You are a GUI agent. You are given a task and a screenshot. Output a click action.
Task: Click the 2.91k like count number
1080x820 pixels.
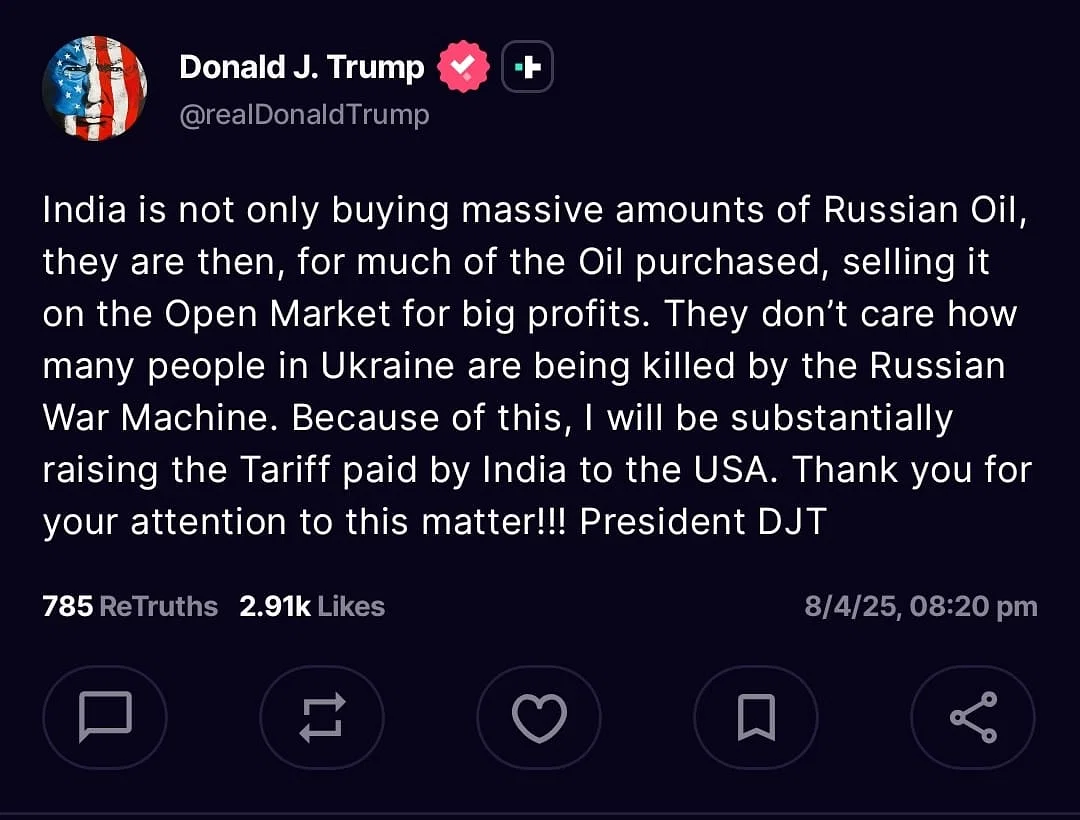coord(274,606)
